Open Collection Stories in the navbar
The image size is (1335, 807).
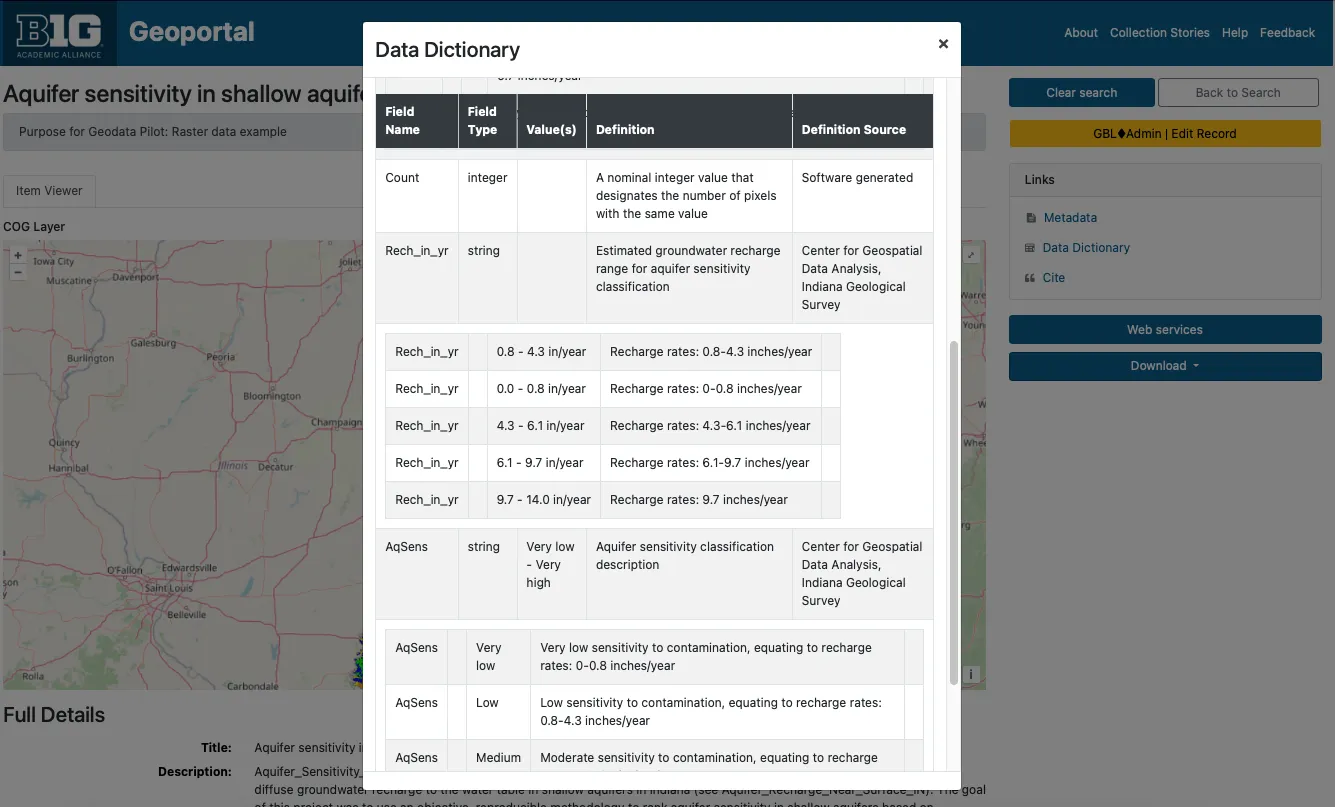click(1159, 33)
